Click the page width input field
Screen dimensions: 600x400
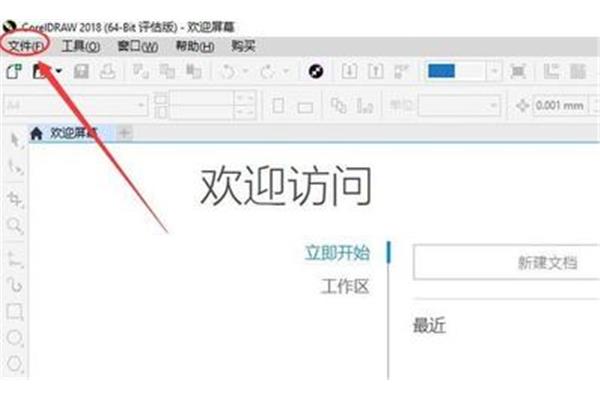pos(202,98)
